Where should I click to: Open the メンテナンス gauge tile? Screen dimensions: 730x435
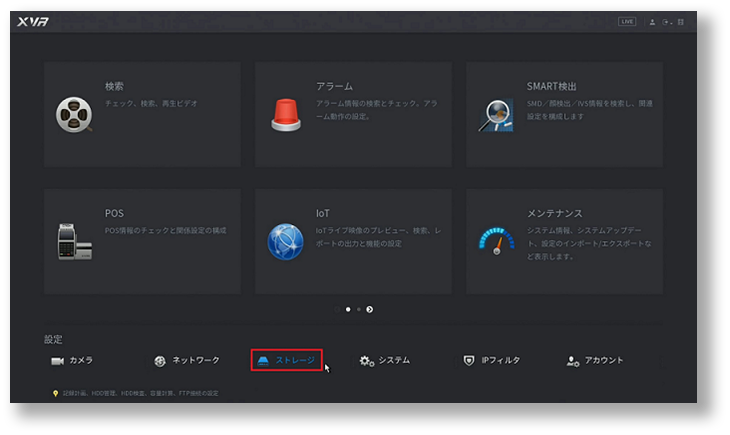[564, 241]
